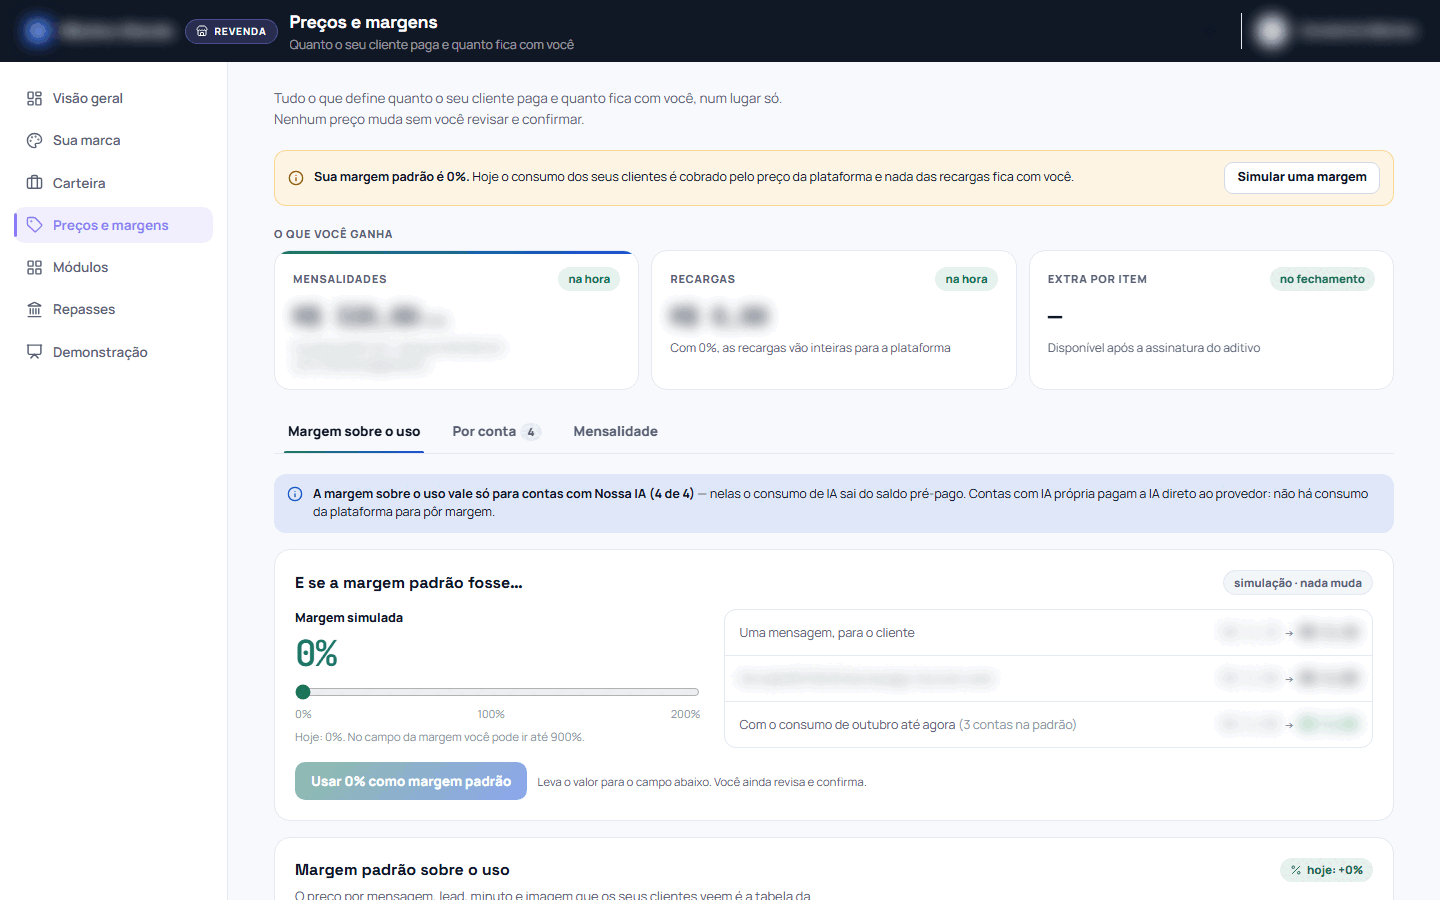Select the Preços e margens tag icon
Screen dimensions: 1440x900
[34, 225]
